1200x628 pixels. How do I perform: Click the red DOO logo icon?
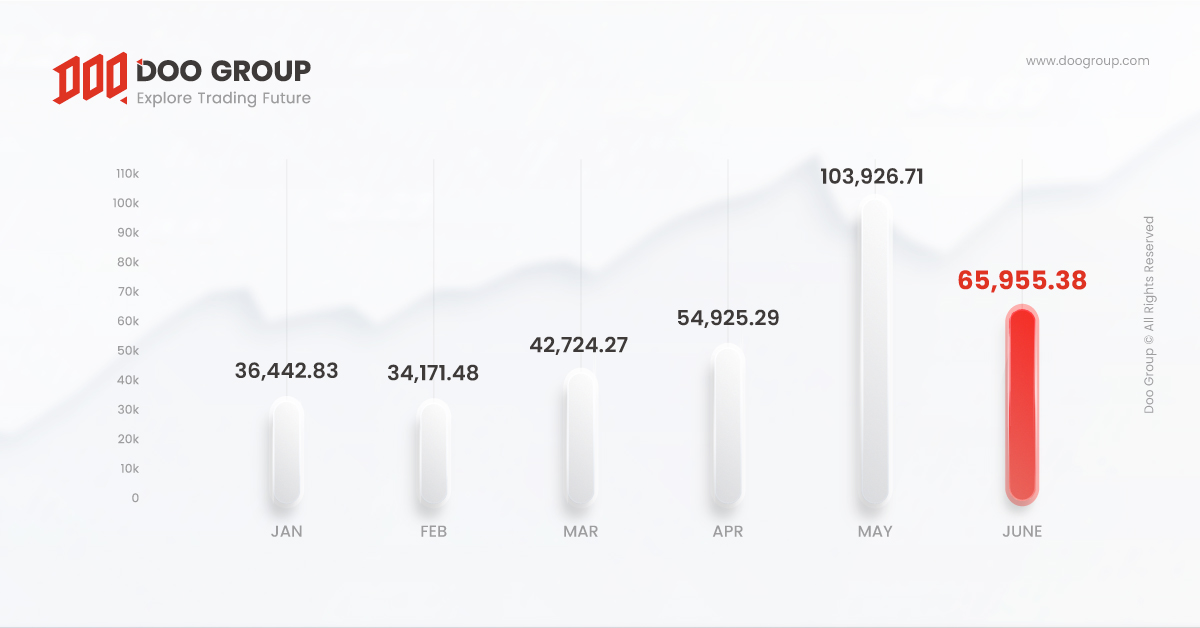pyautogui.click(x=91, y=80)
